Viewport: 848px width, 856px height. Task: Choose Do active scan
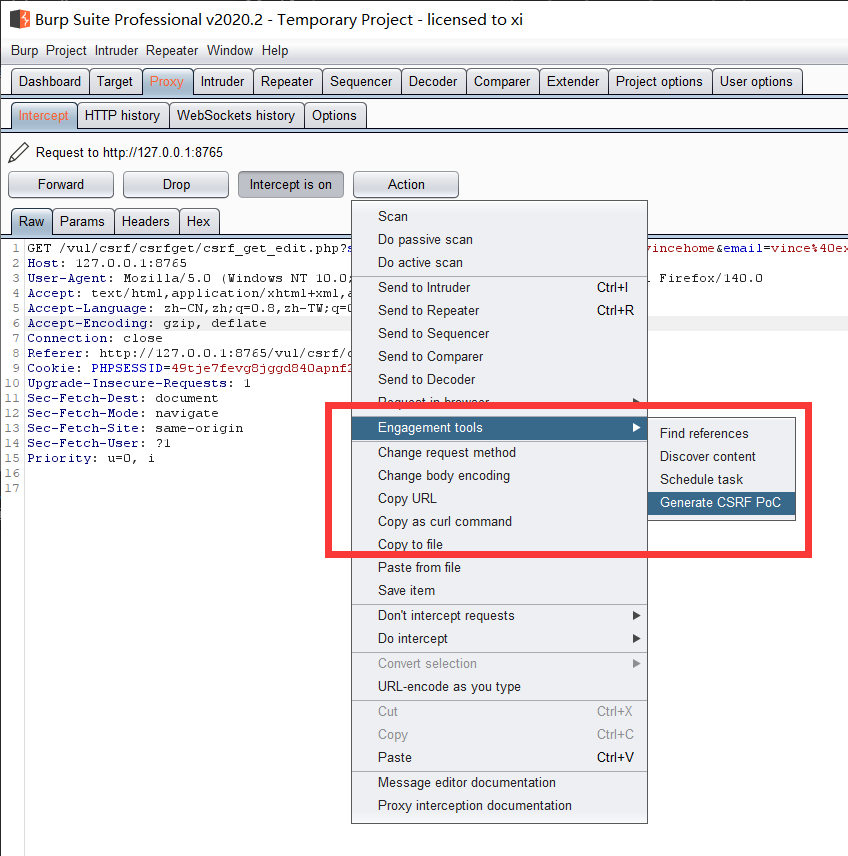click(499, 262)
